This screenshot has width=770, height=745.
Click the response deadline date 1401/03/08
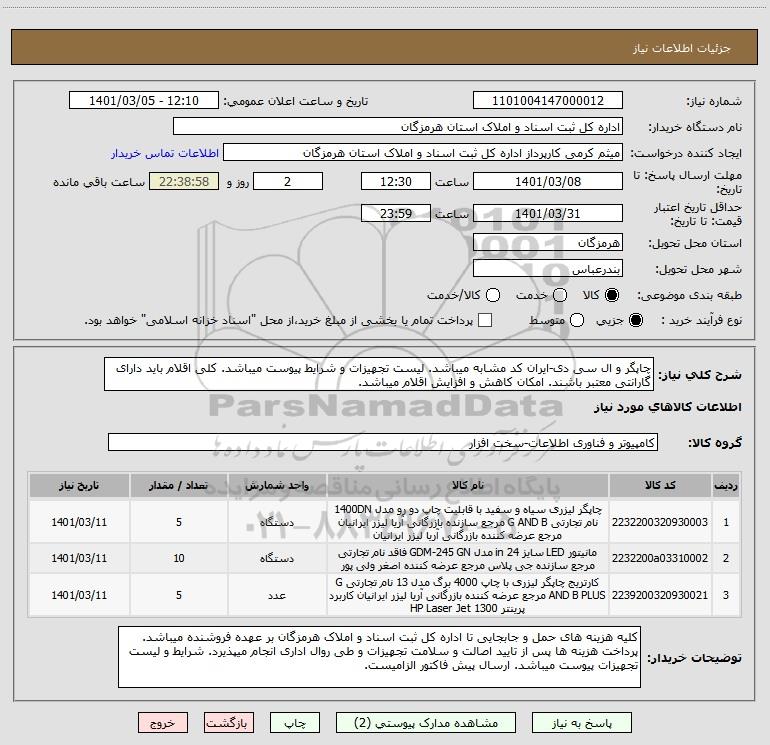tap(548, 181)
